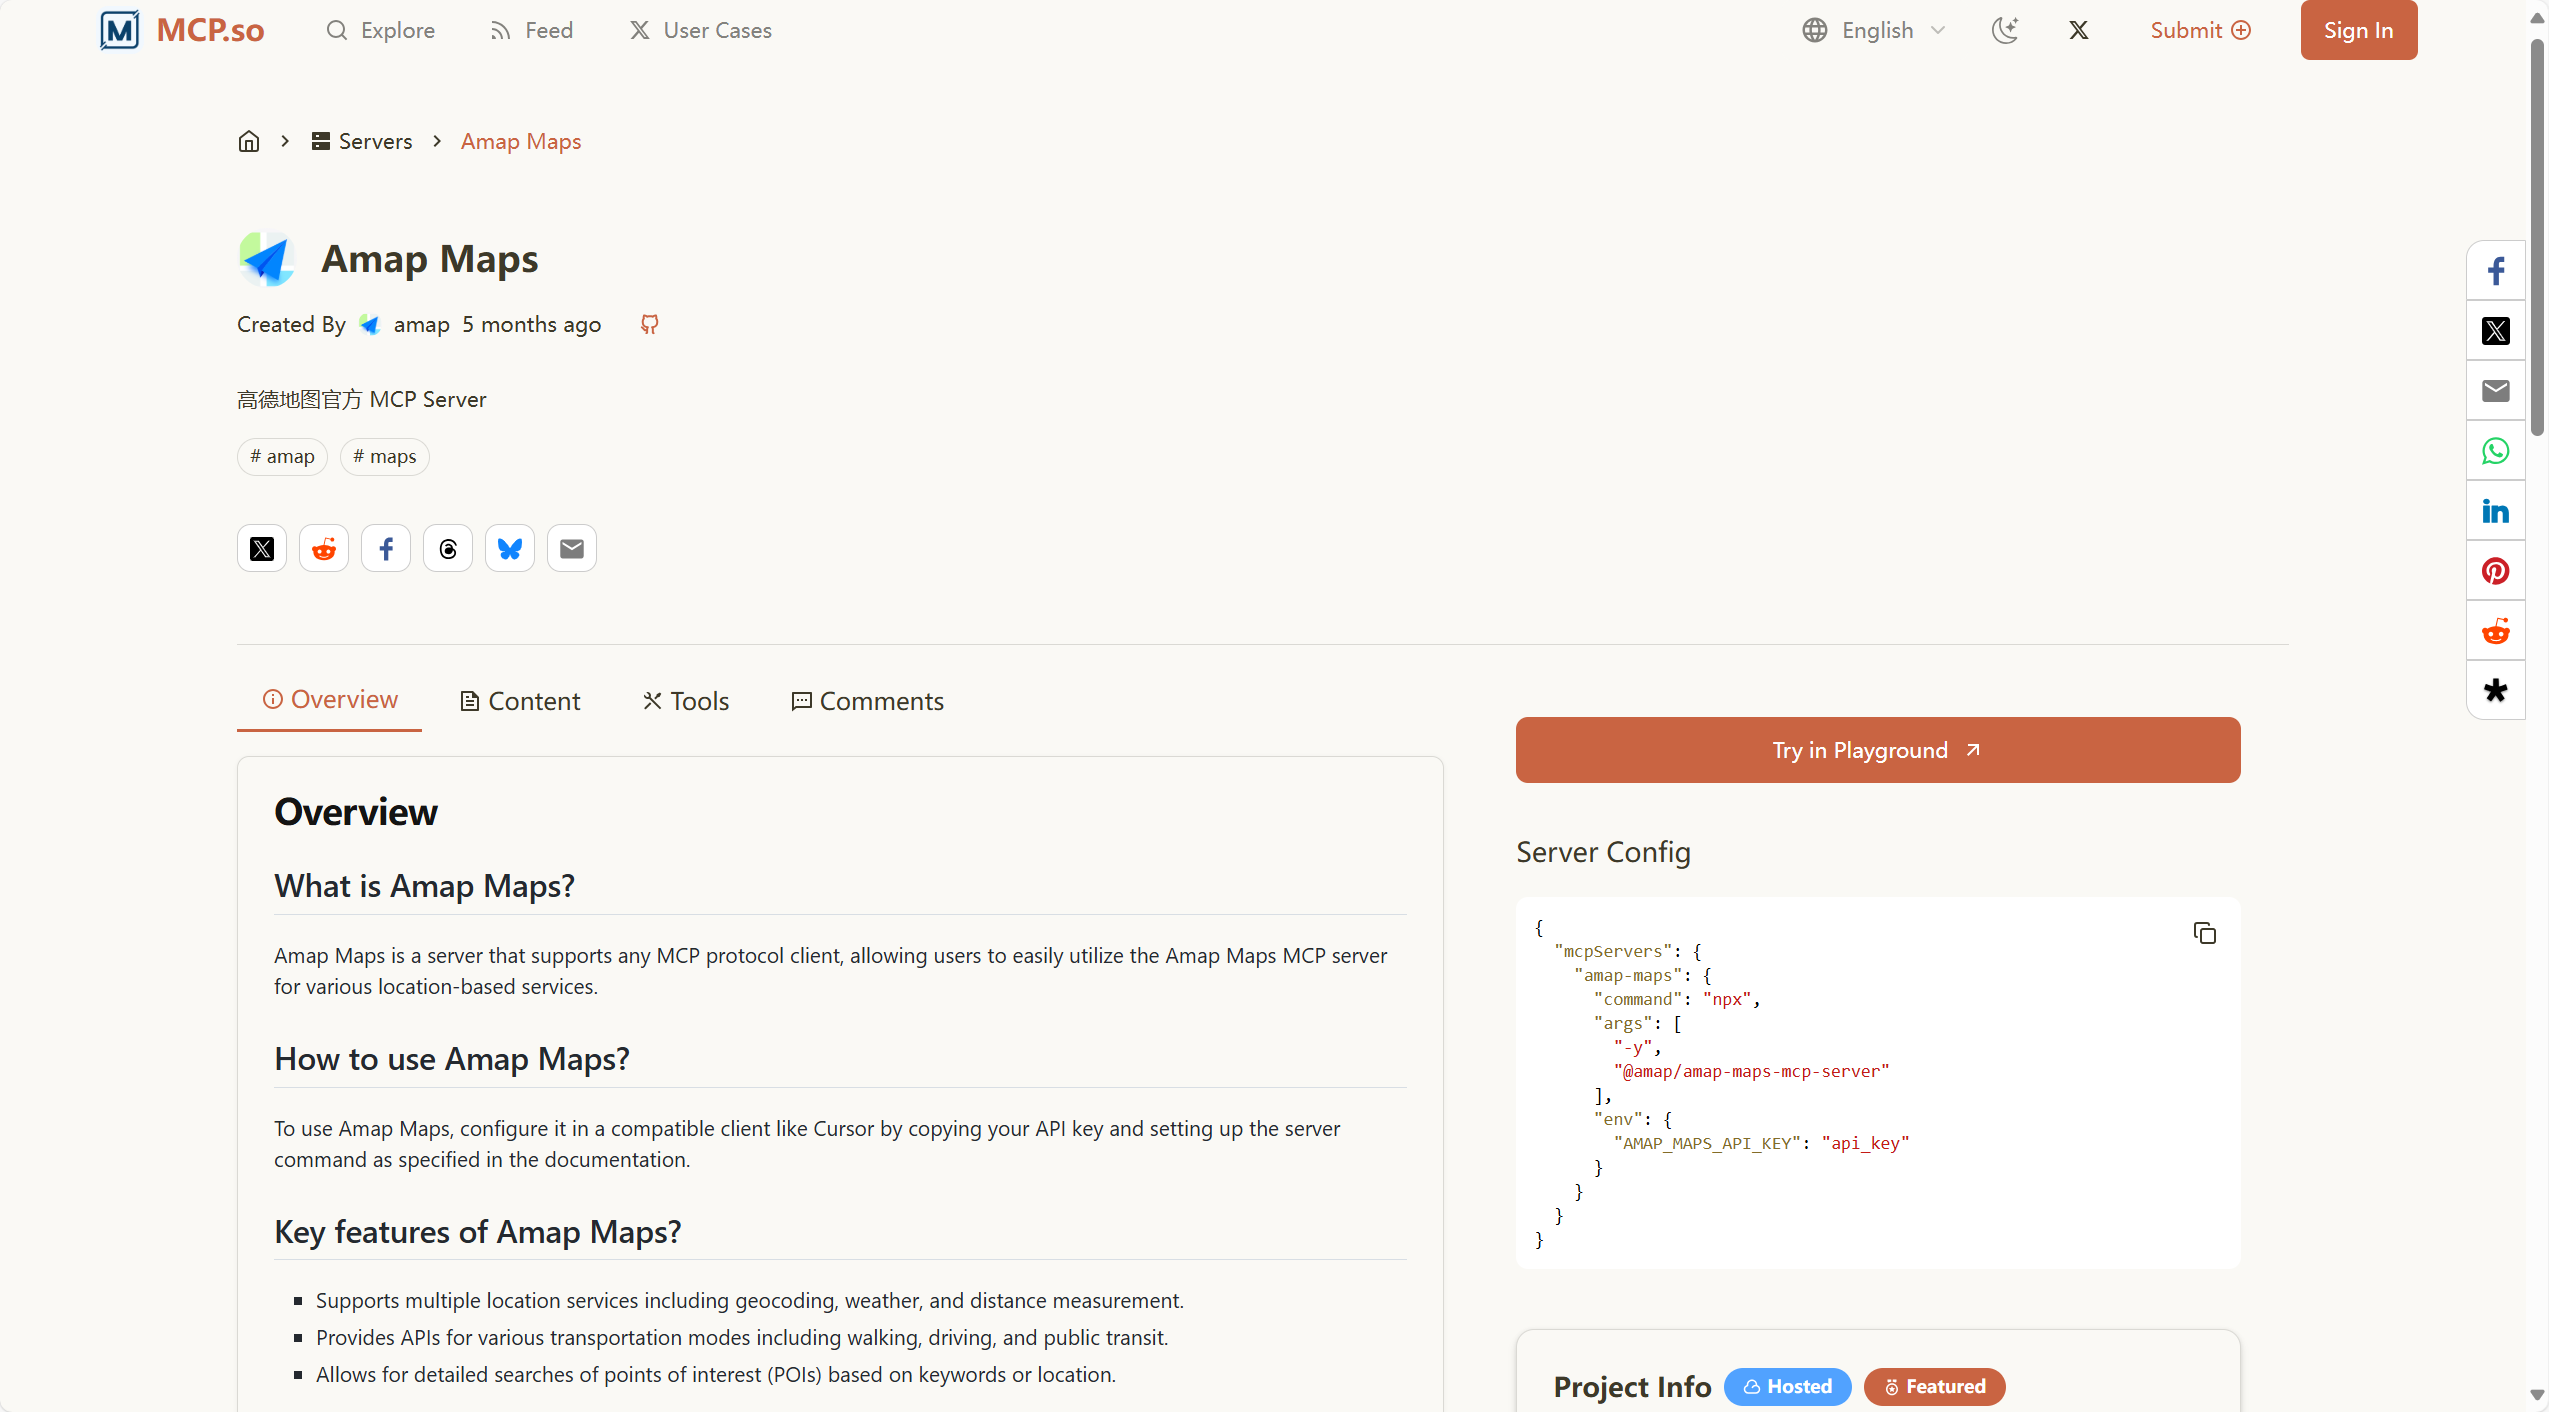Click Pinterest in side share bar
Screen dimensions: 2549x1412
(2495, 571)
